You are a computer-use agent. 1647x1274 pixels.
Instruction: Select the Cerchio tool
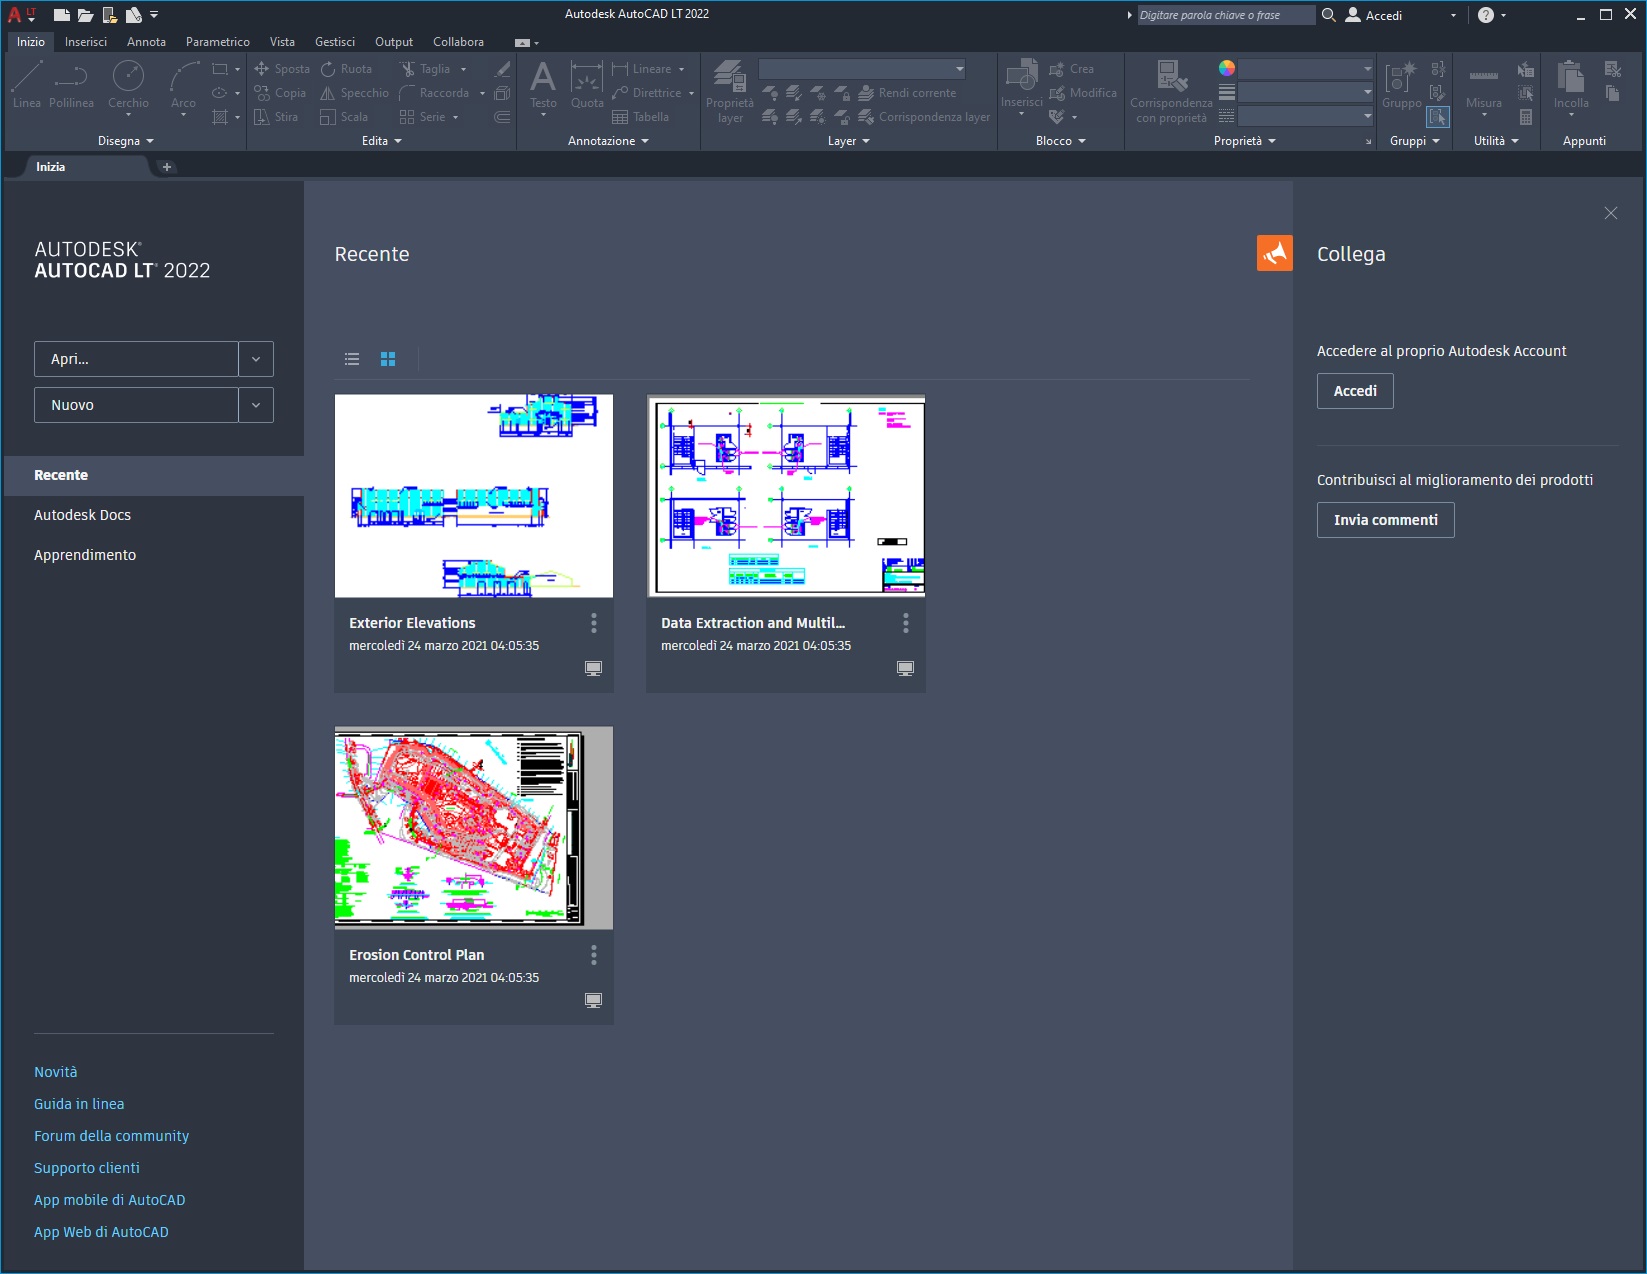click(x=128, y=84)
